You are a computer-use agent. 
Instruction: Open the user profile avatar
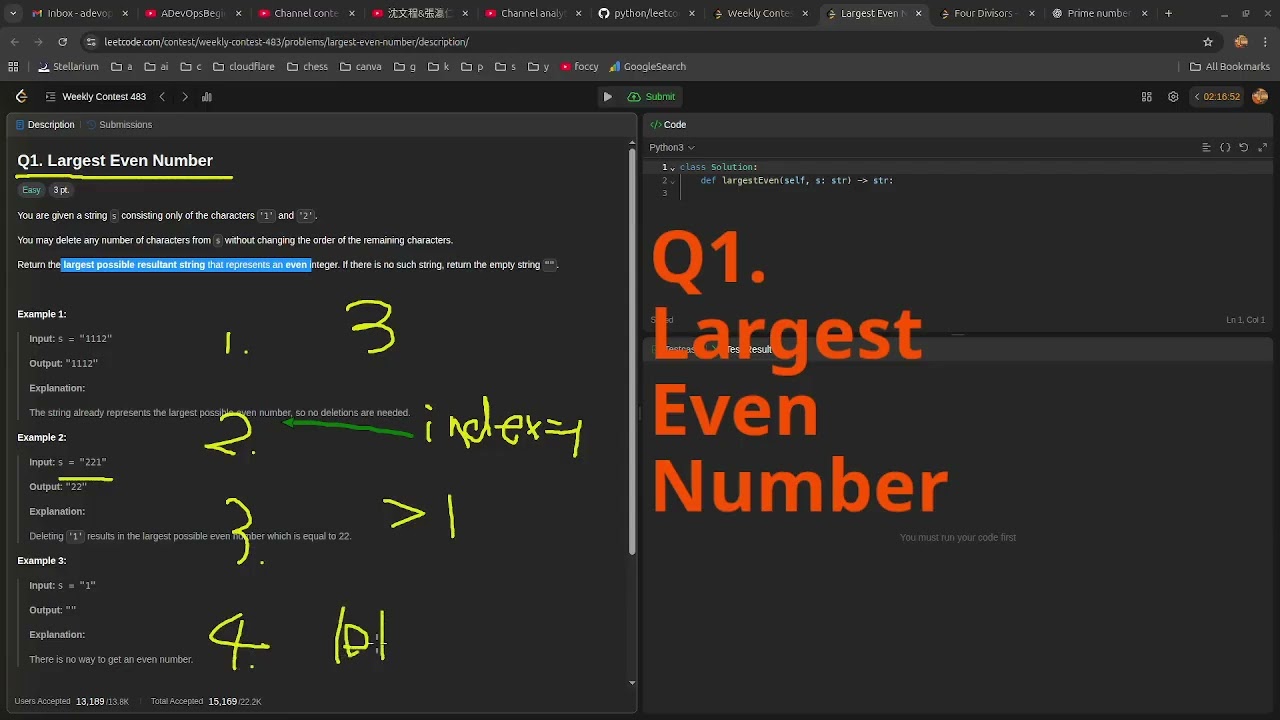1260,97
